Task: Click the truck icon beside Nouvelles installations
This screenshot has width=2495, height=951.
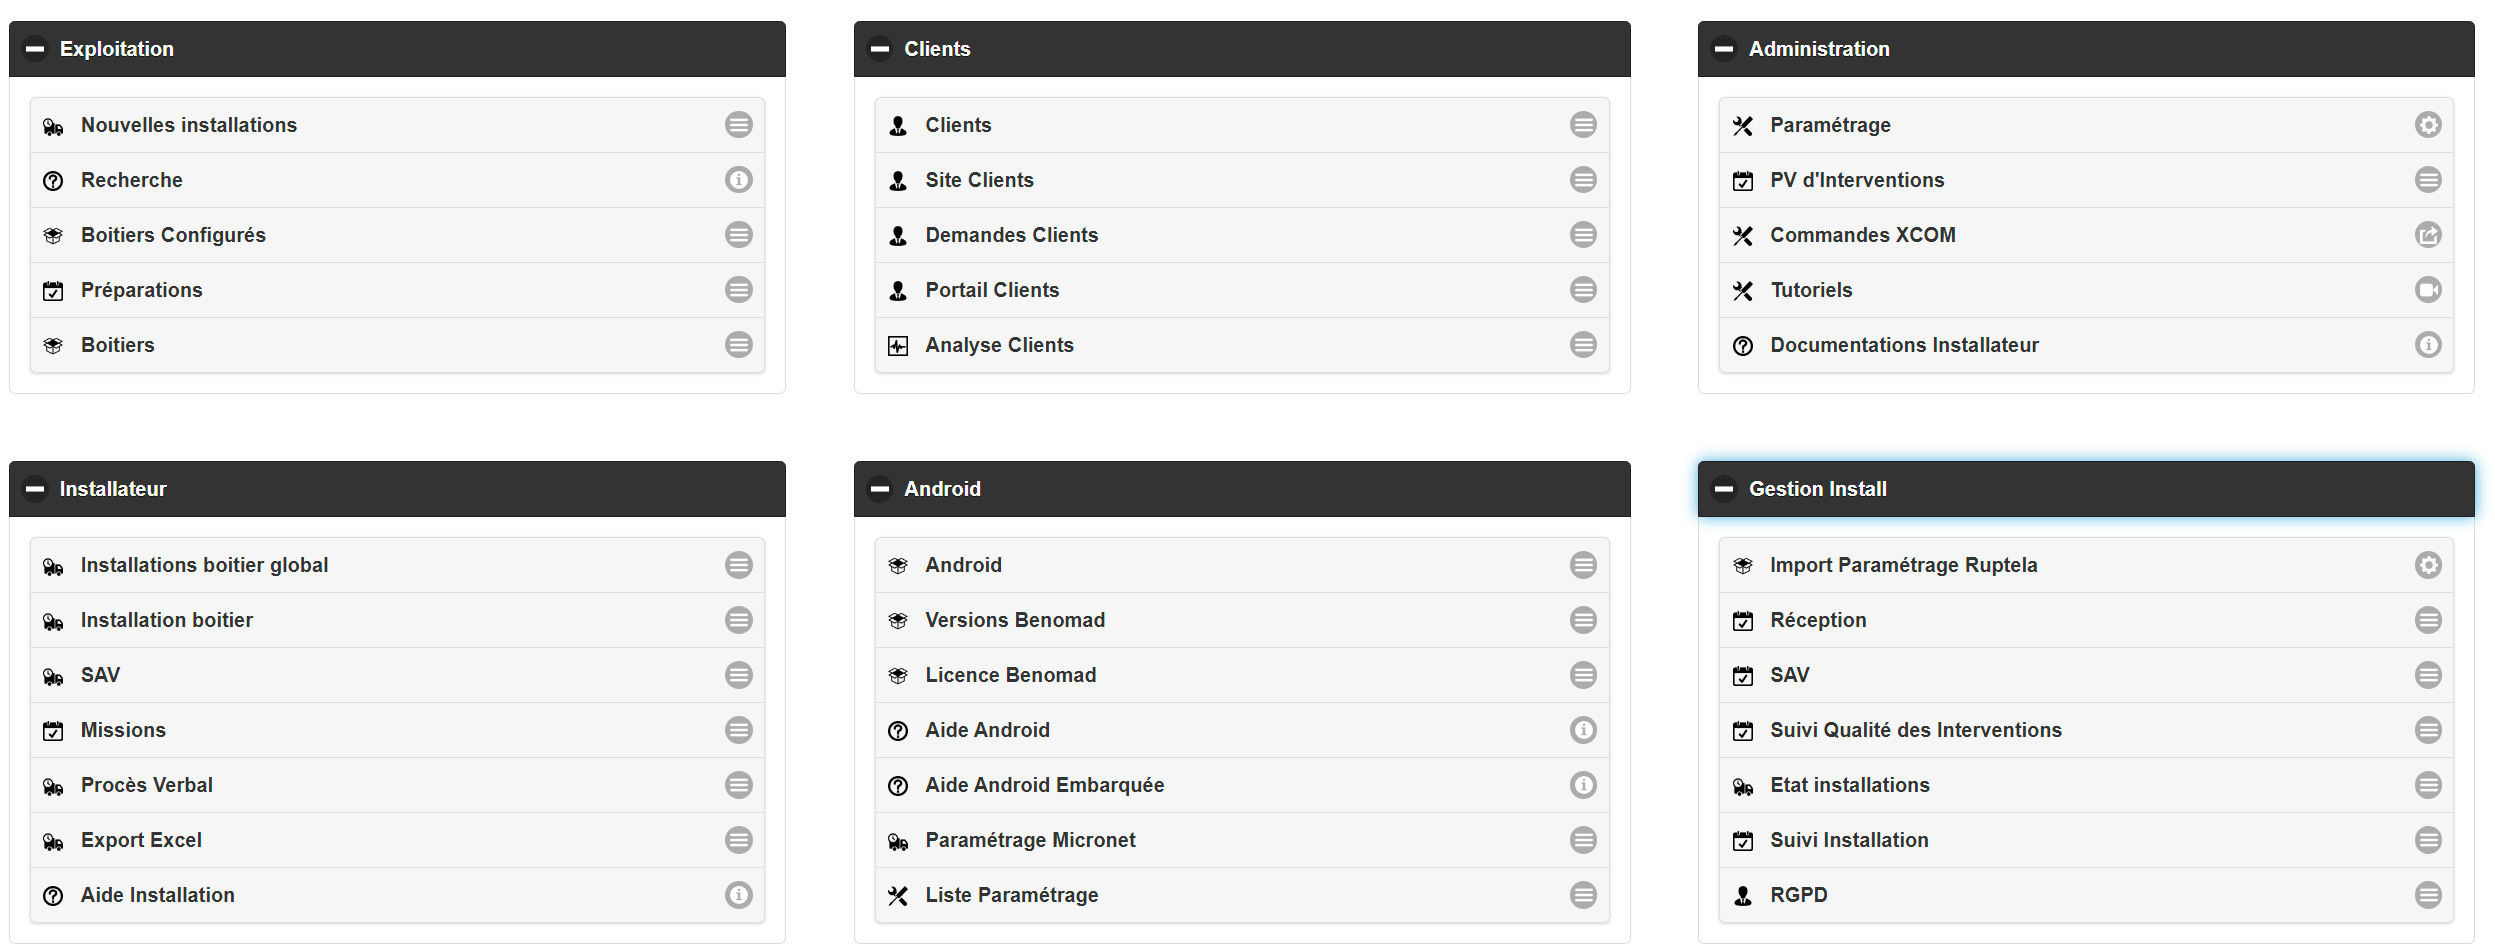Action: coord(53,126)
